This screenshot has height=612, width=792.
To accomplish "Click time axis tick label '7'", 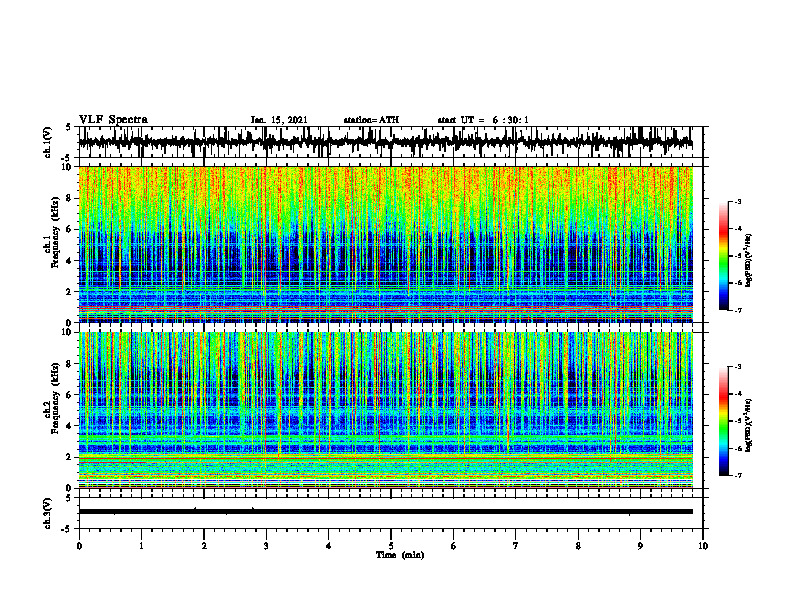I will (x=516, y=546).
